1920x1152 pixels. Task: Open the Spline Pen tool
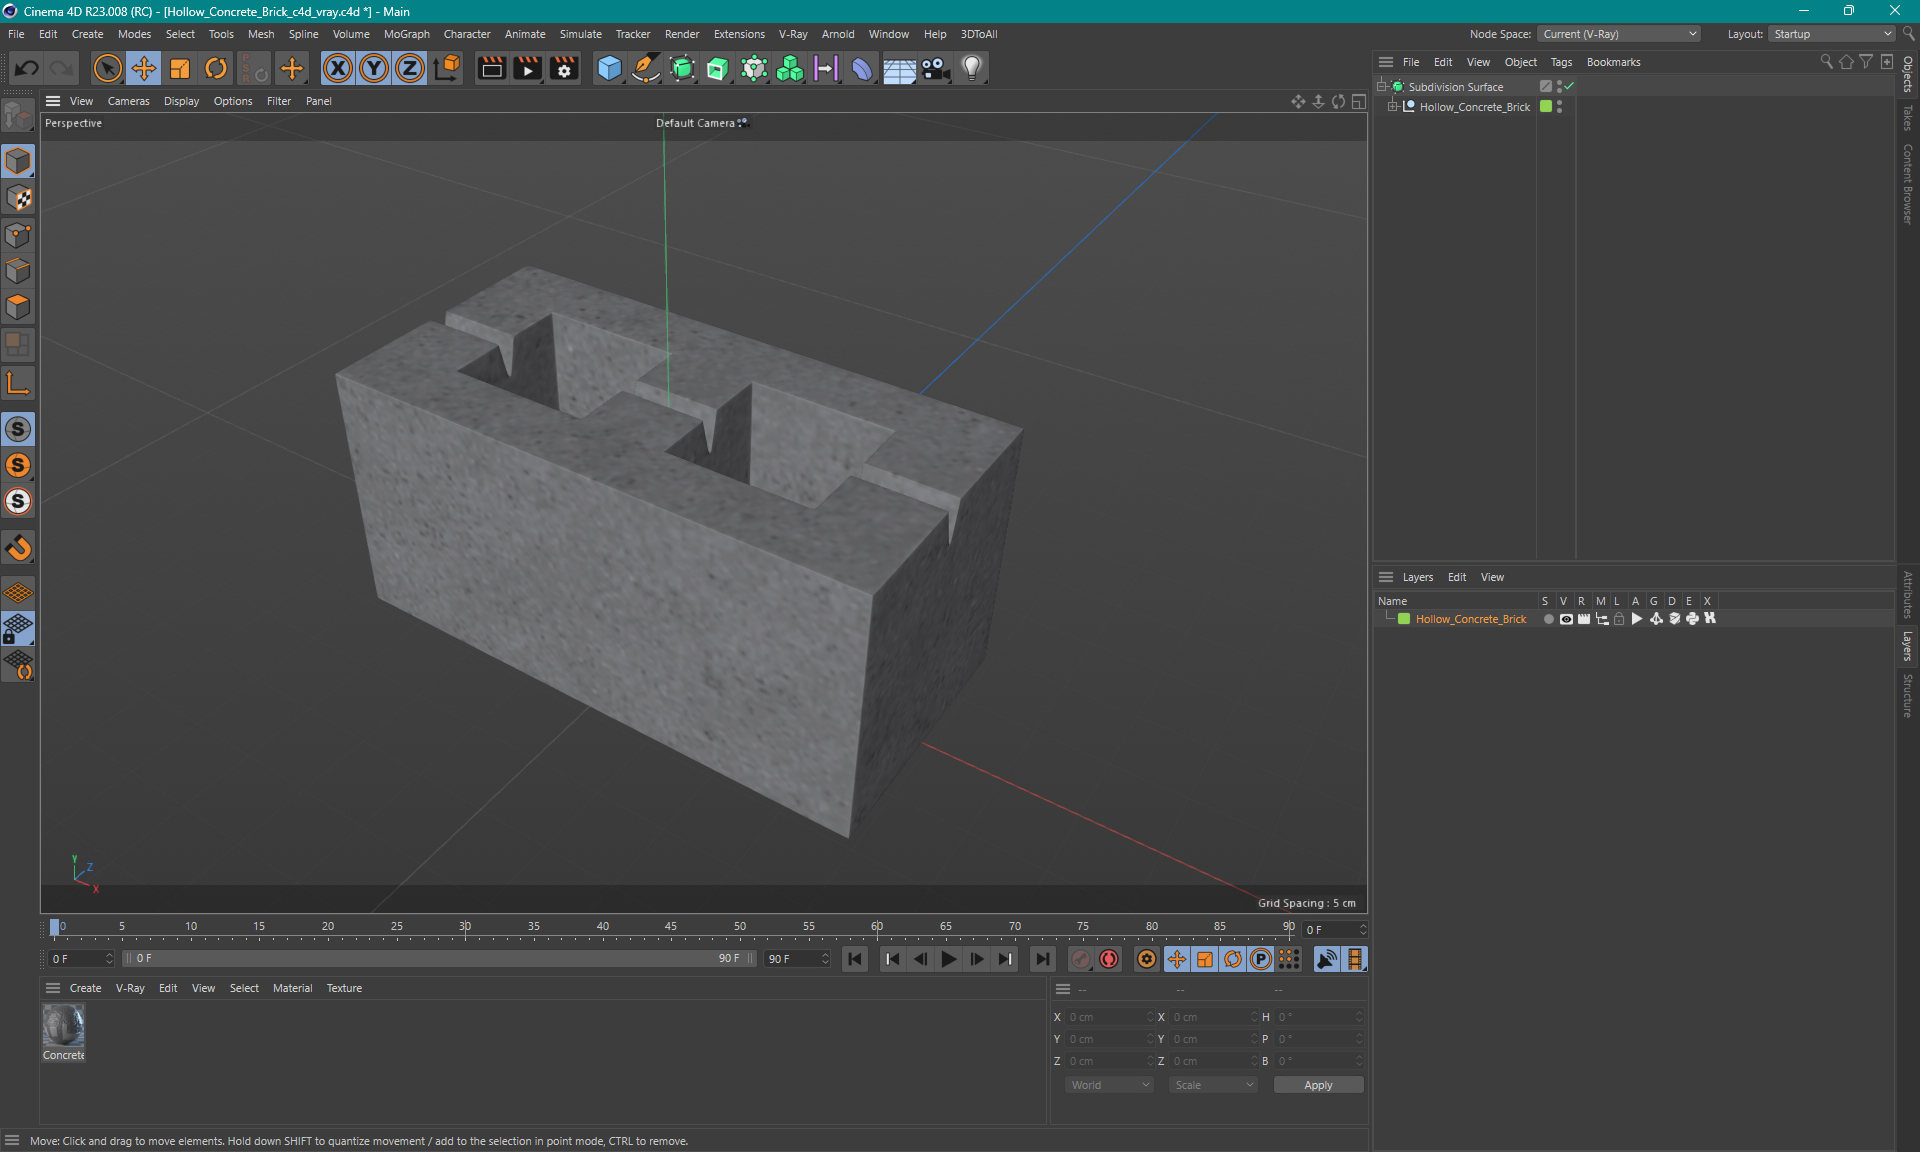tap(646, 68)
